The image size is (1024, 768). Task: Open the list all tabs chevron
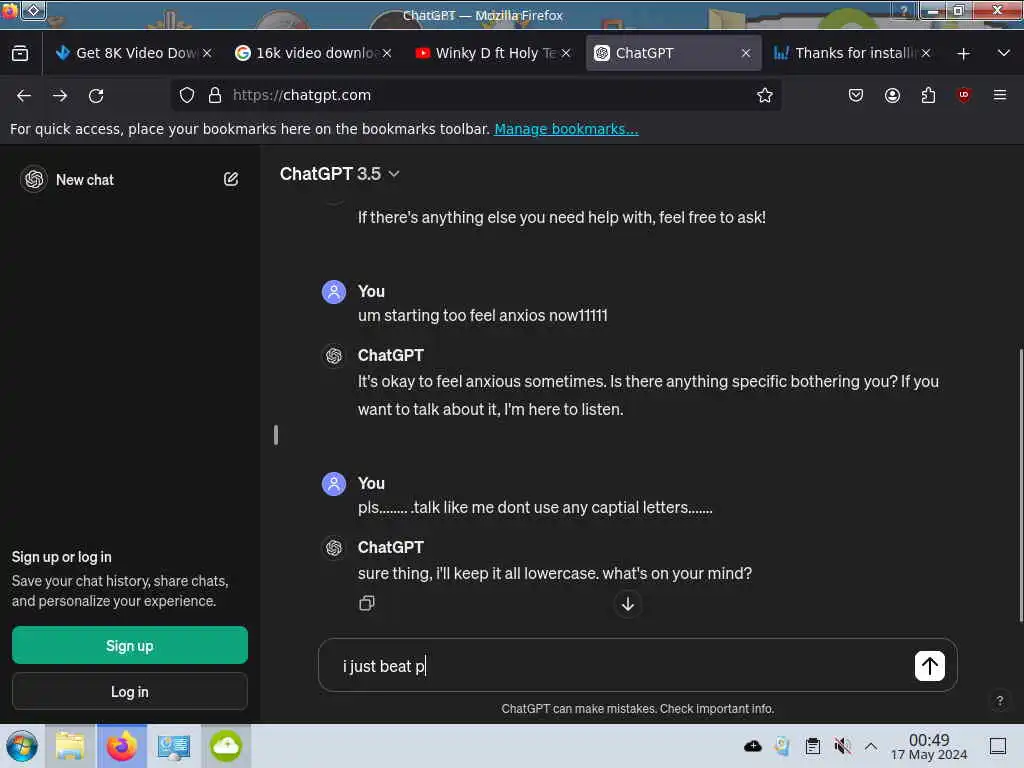1004,53
